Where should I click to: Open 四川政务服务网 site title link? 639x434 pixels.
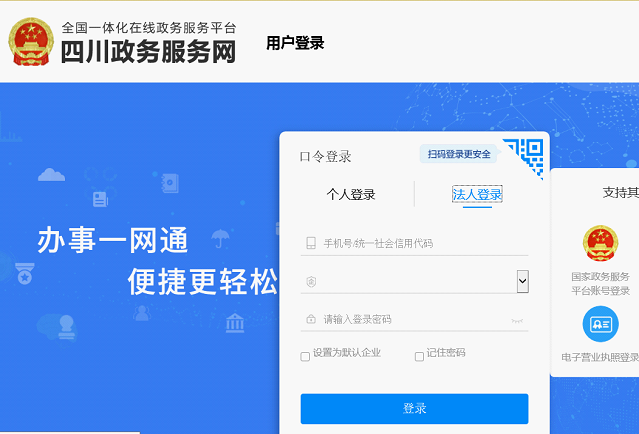149,52
